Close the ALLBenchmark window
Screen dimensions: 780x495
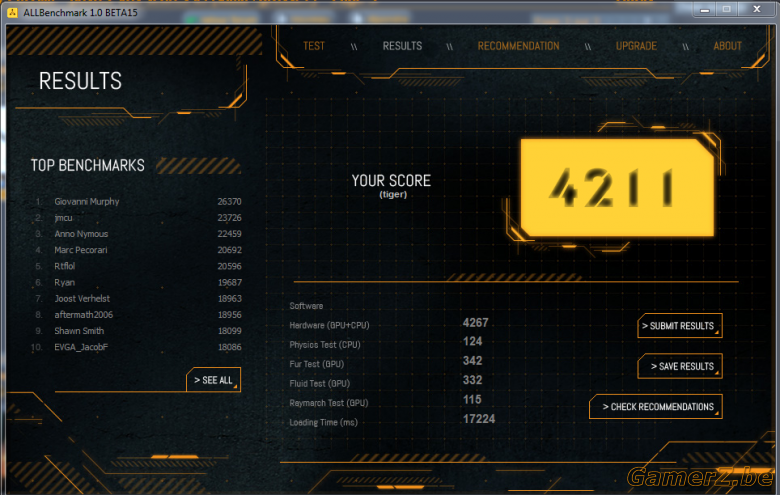click(x=757, y=9)
